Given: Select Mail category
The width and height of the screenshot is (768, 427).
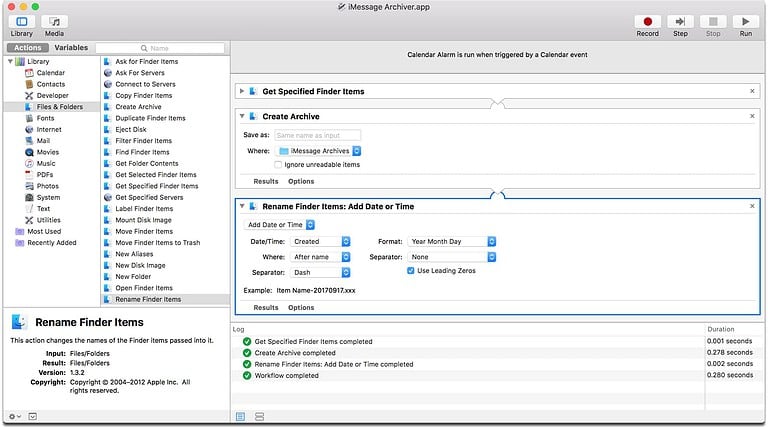Looking at the screenshot, I should click(43, 141).
